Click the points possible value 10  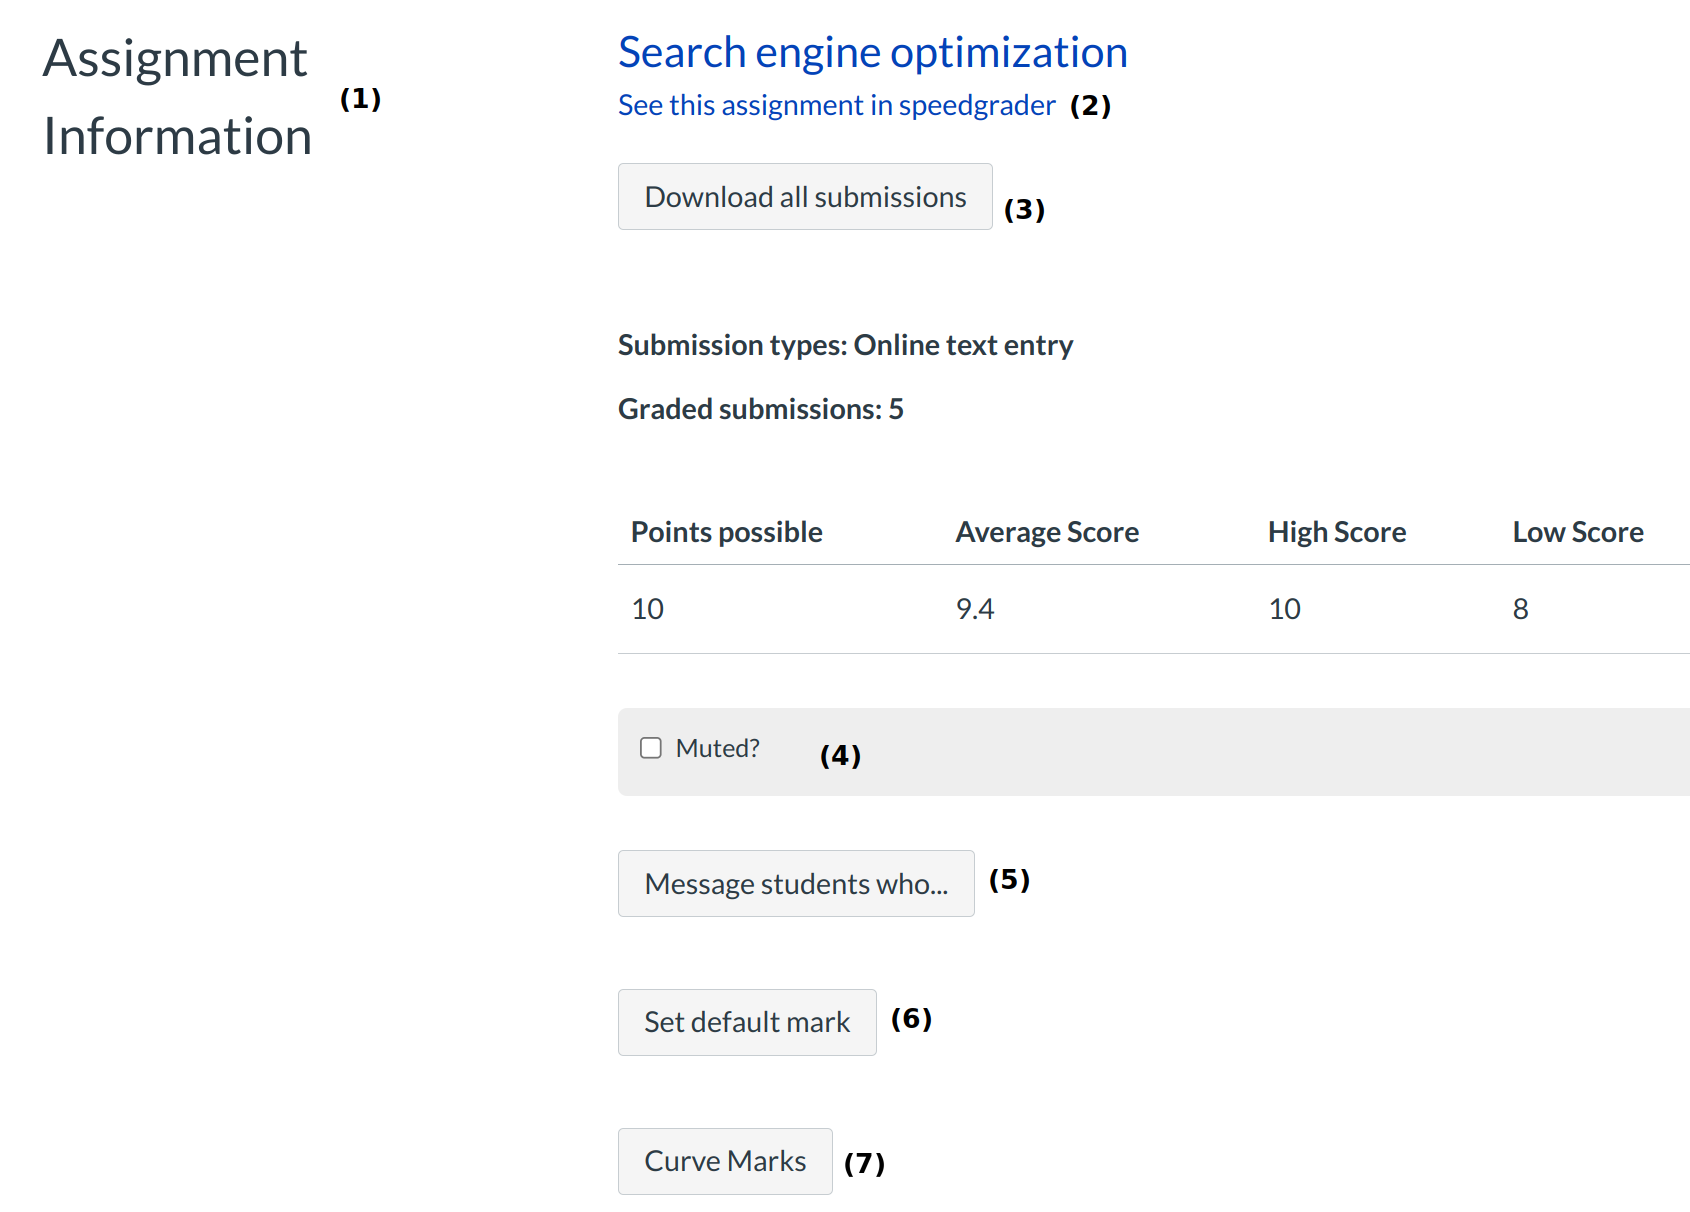[647, 609]
